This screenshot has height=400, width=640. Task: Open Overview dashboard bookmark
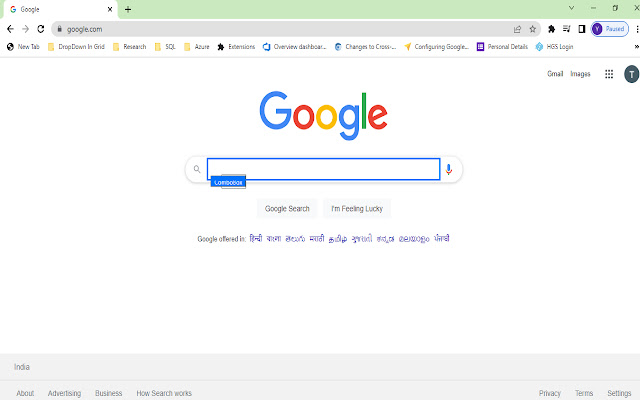pos(295,47)
